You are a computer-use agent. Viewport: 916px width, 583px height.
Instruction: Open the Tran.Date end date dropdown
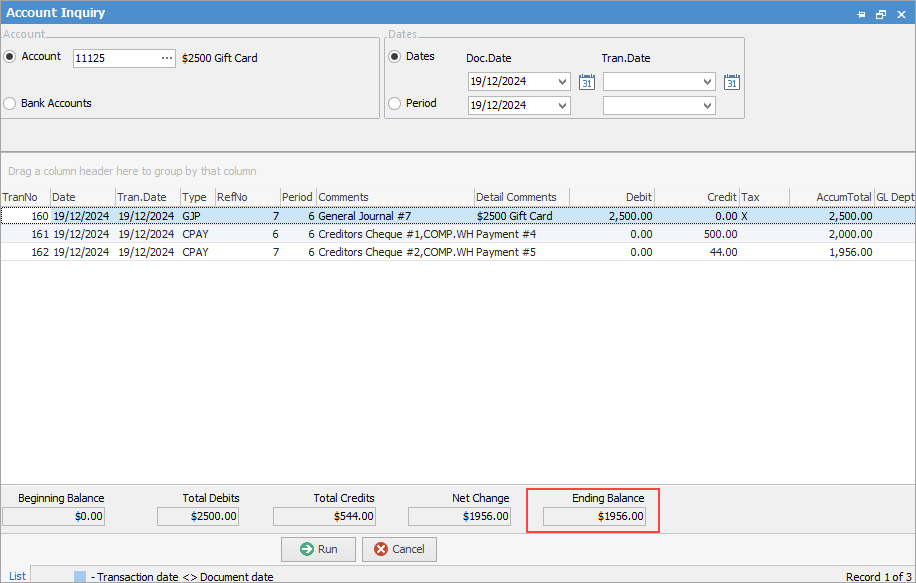708,106
